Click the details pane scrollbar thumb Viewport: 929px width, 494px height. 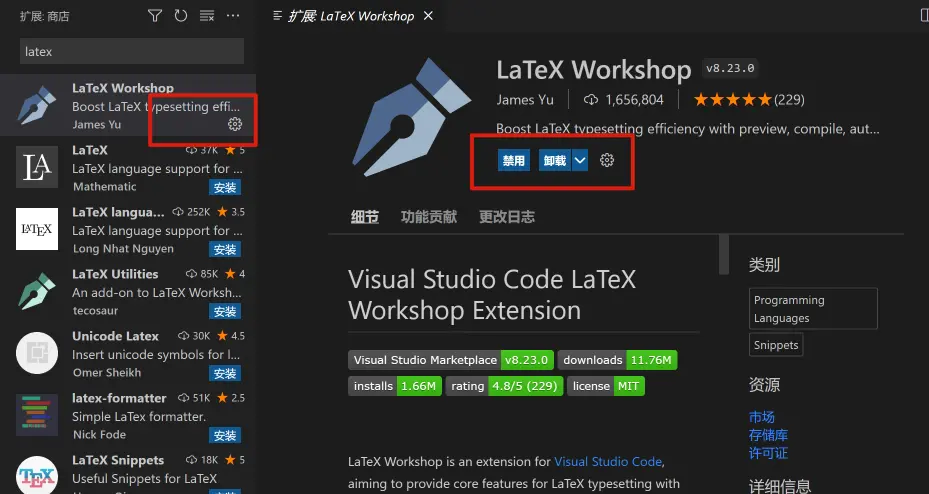coord(723,254)
